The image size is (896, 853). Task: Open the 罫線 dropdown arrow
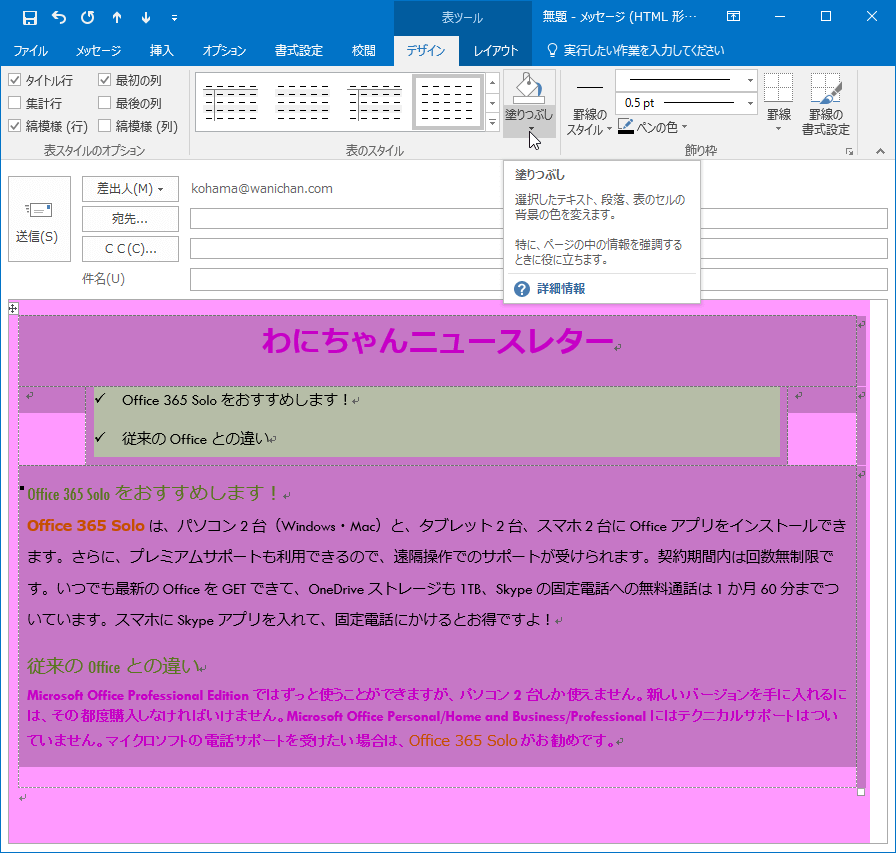coord(778,129)
